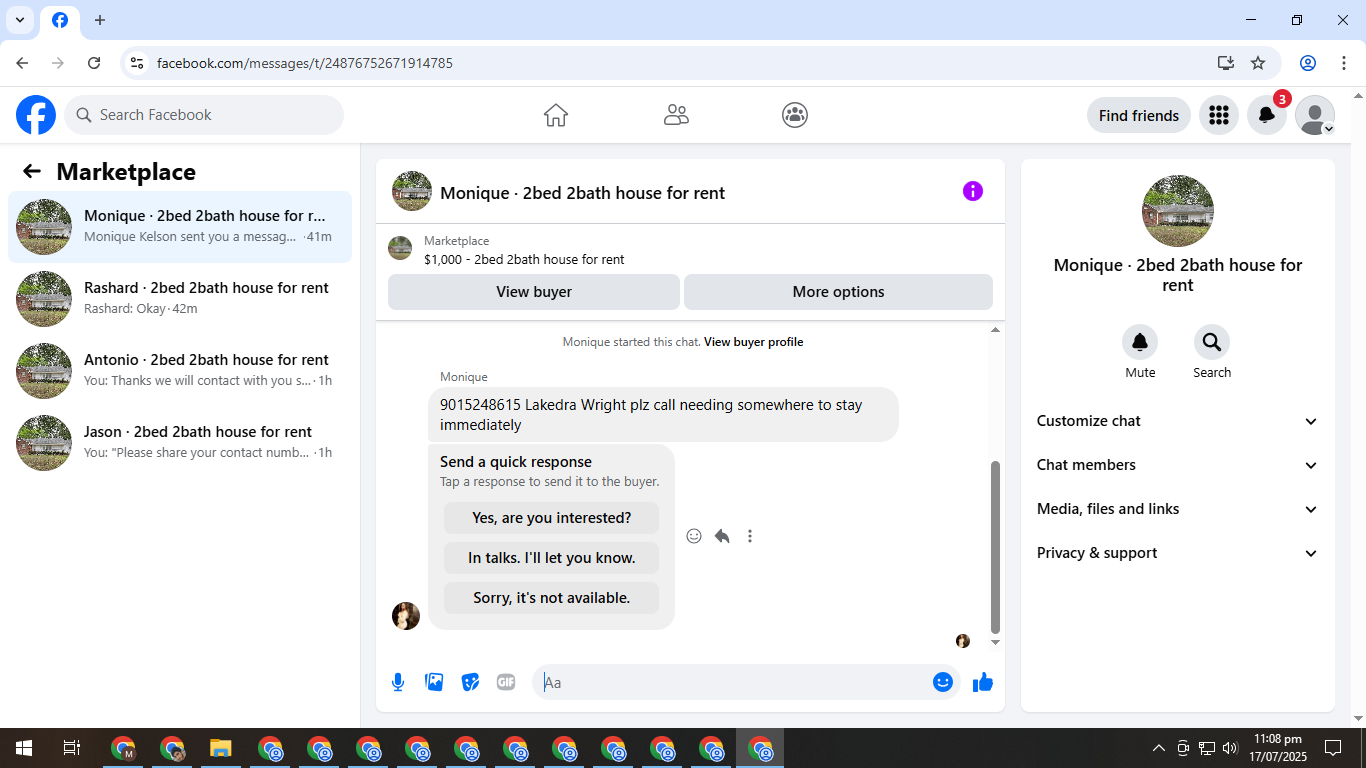Open the listing thumbnail in chat header
1366x768 pixels.
click(412, 191)
